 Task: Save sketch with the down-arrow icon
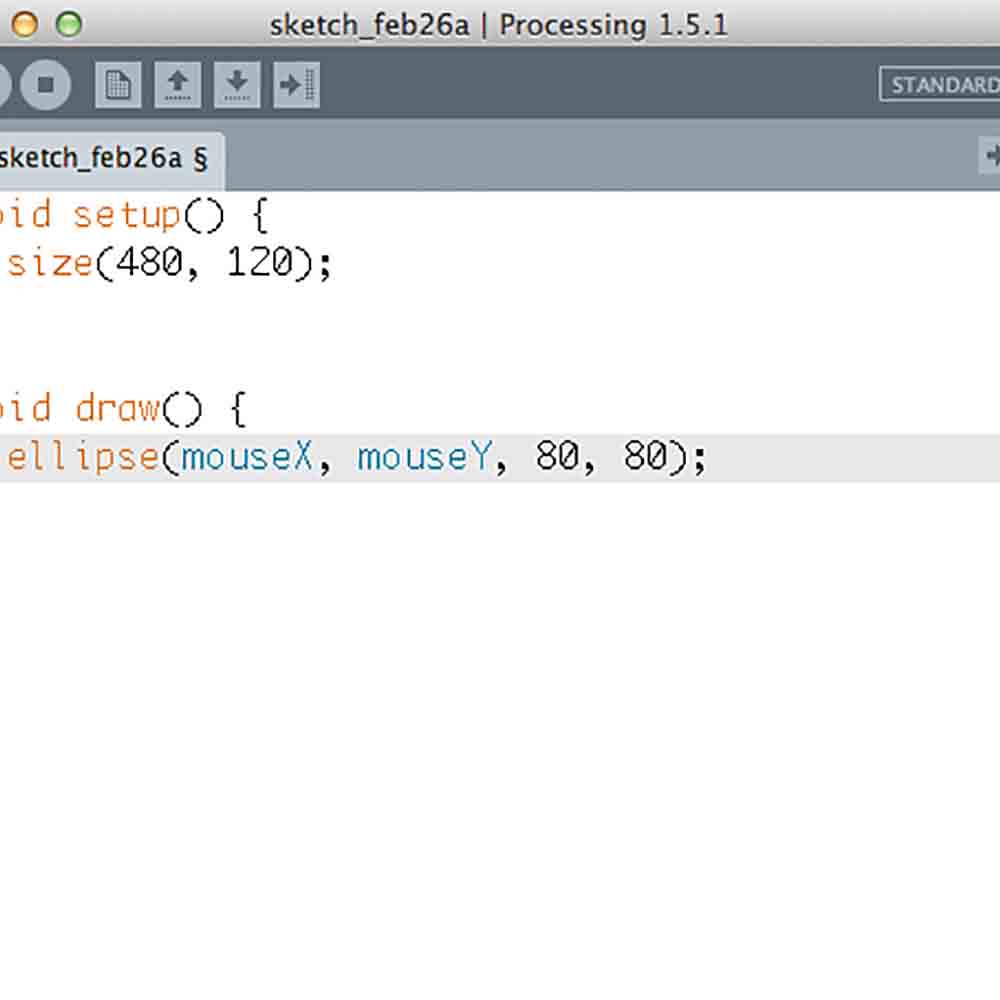237,85
